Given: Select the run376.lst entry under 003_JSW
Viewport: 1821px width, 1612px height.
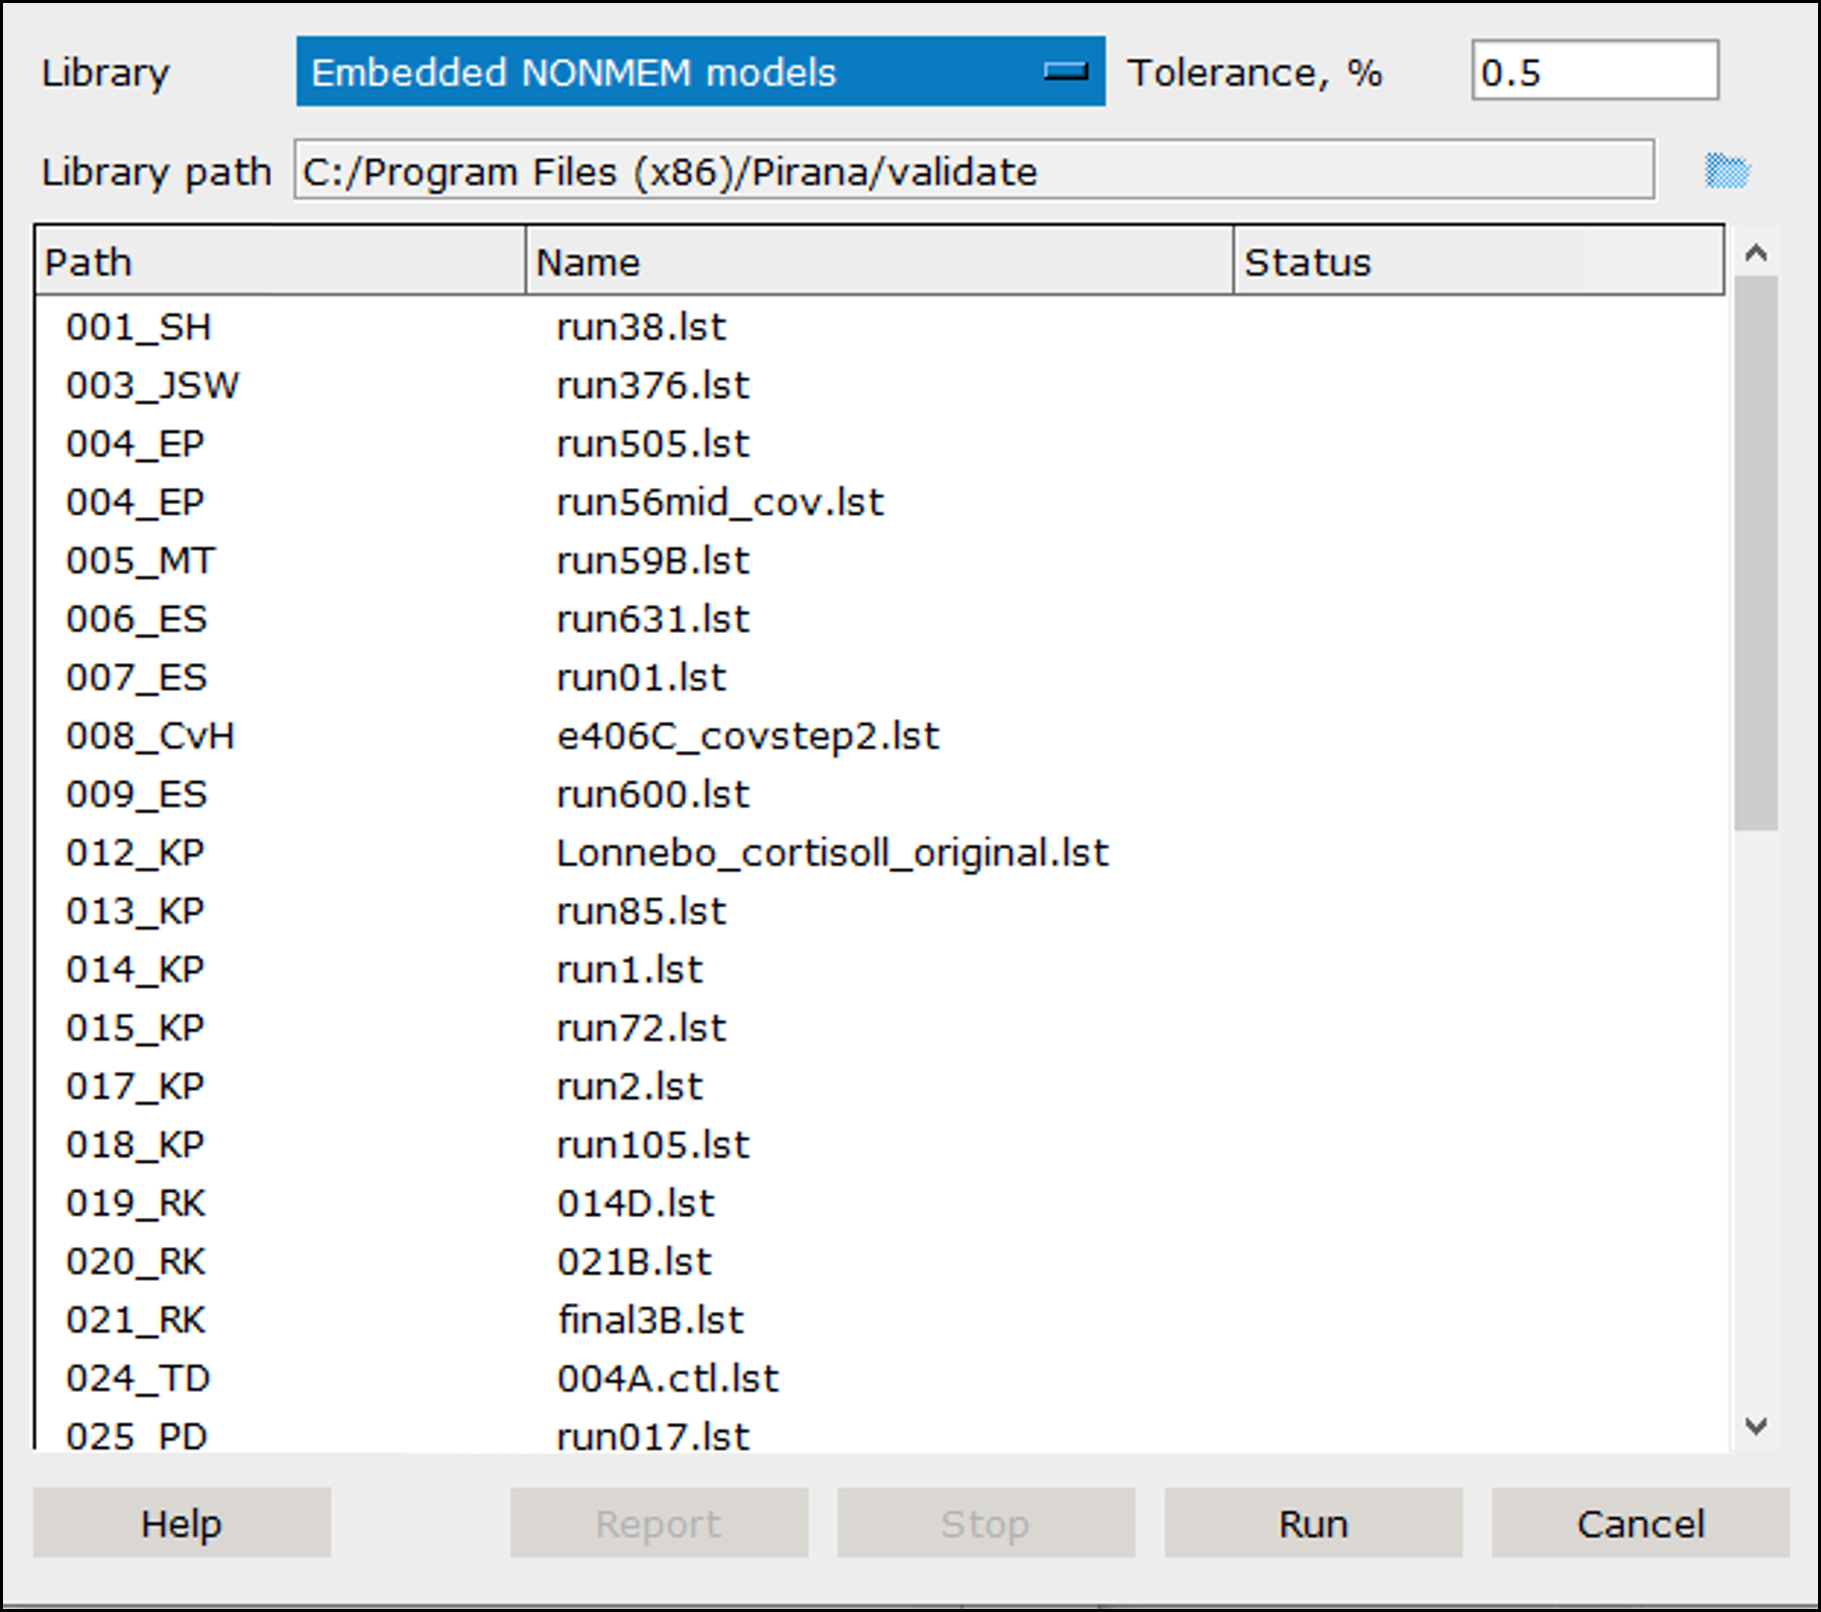Looking at the screenshot, I should [x=652, y=384].
